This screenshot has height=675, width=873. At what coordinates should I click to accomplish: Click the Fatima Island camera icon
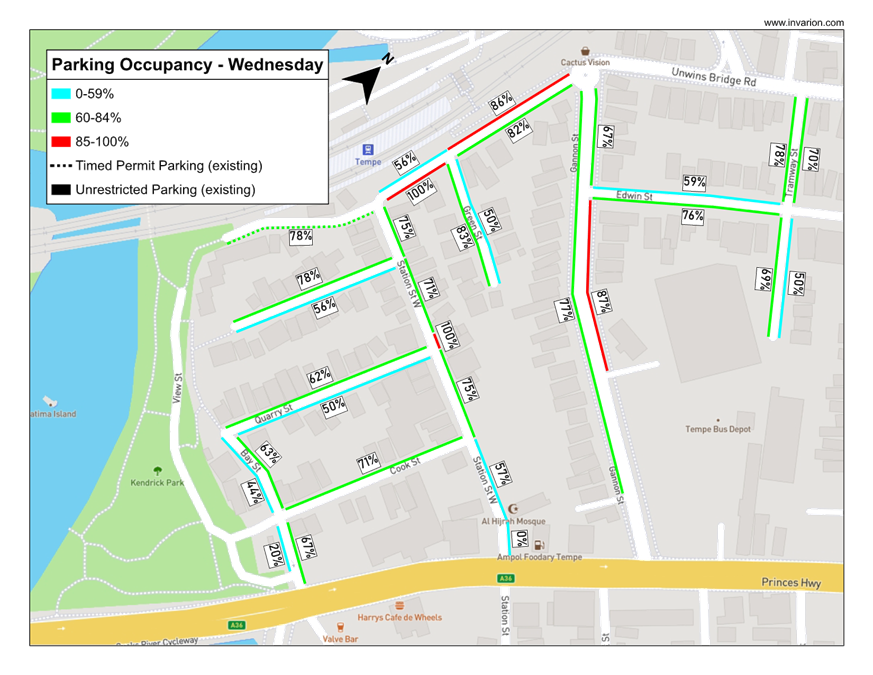point(49,401)
